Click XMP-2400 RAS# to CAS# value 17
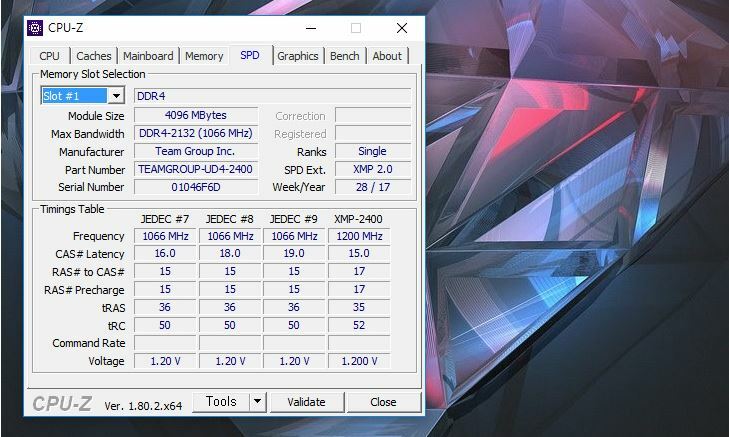This screenshot has height=437, width=729. tap(359, 271)
